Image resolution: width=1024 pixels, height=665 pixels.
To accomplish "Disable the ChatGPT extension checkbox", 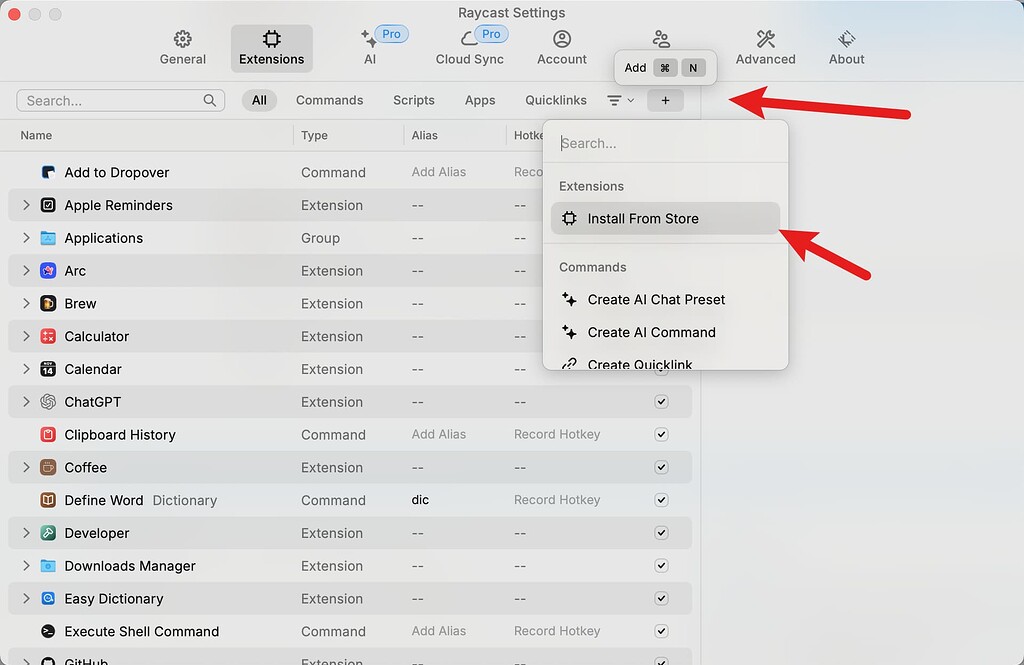I will (x=662, y=402).
